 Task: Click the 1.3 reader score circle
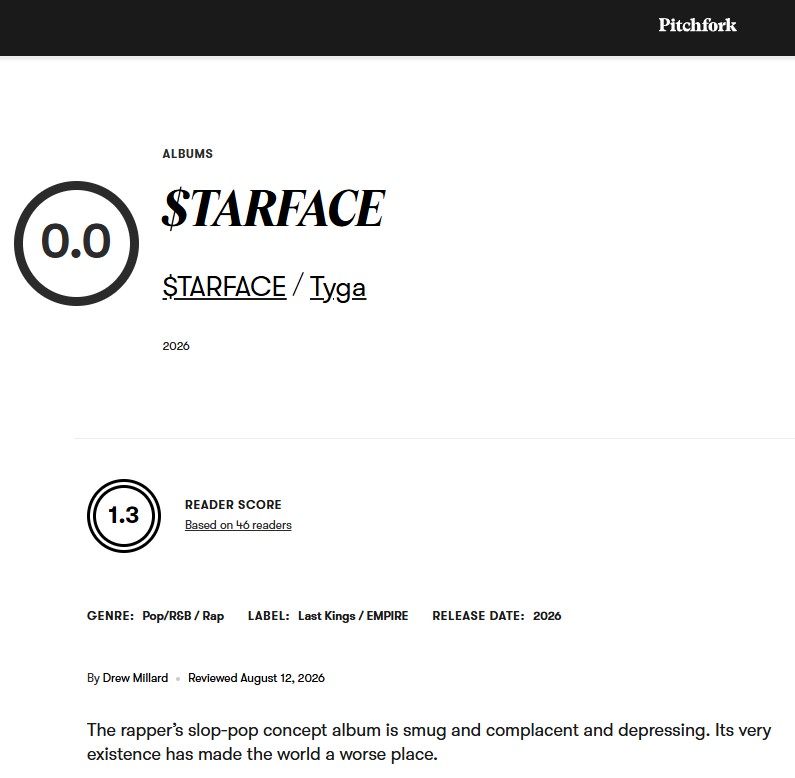pos(124,516)
